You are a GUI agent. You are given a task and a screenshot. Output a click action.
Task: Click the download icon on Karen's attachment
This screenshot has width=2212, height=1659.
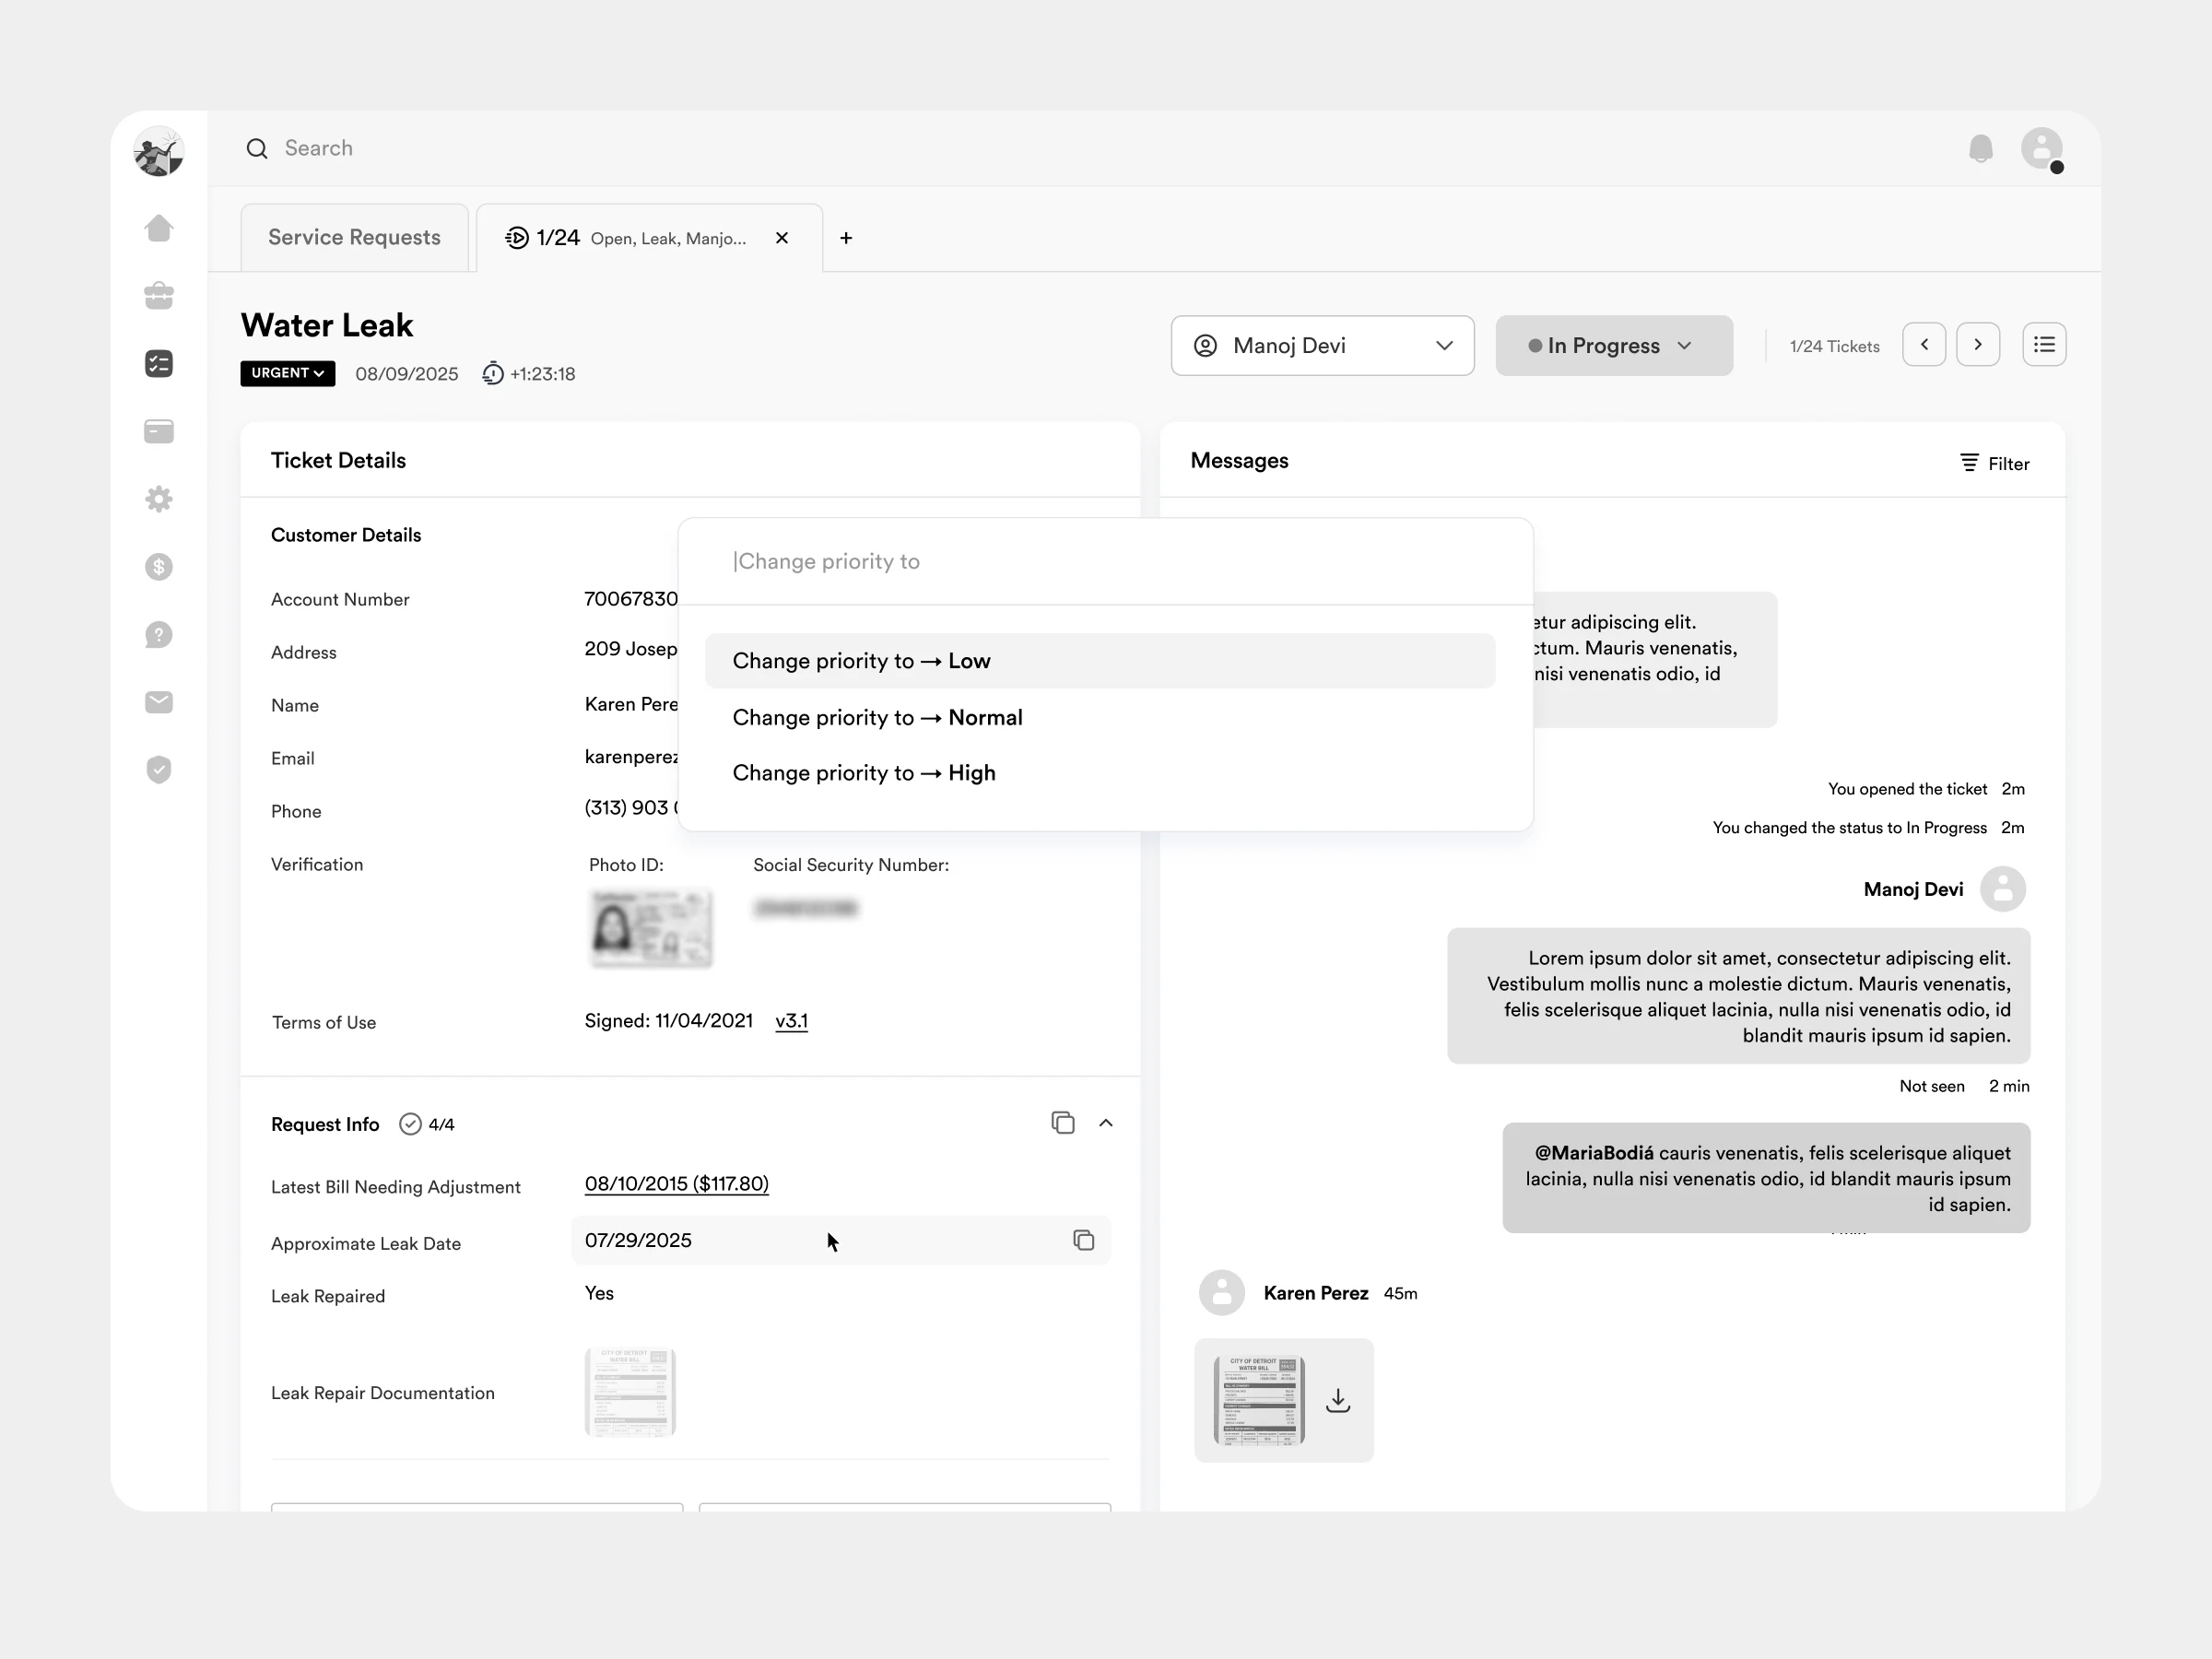pyautogui.click(x=1338, y=1401)
